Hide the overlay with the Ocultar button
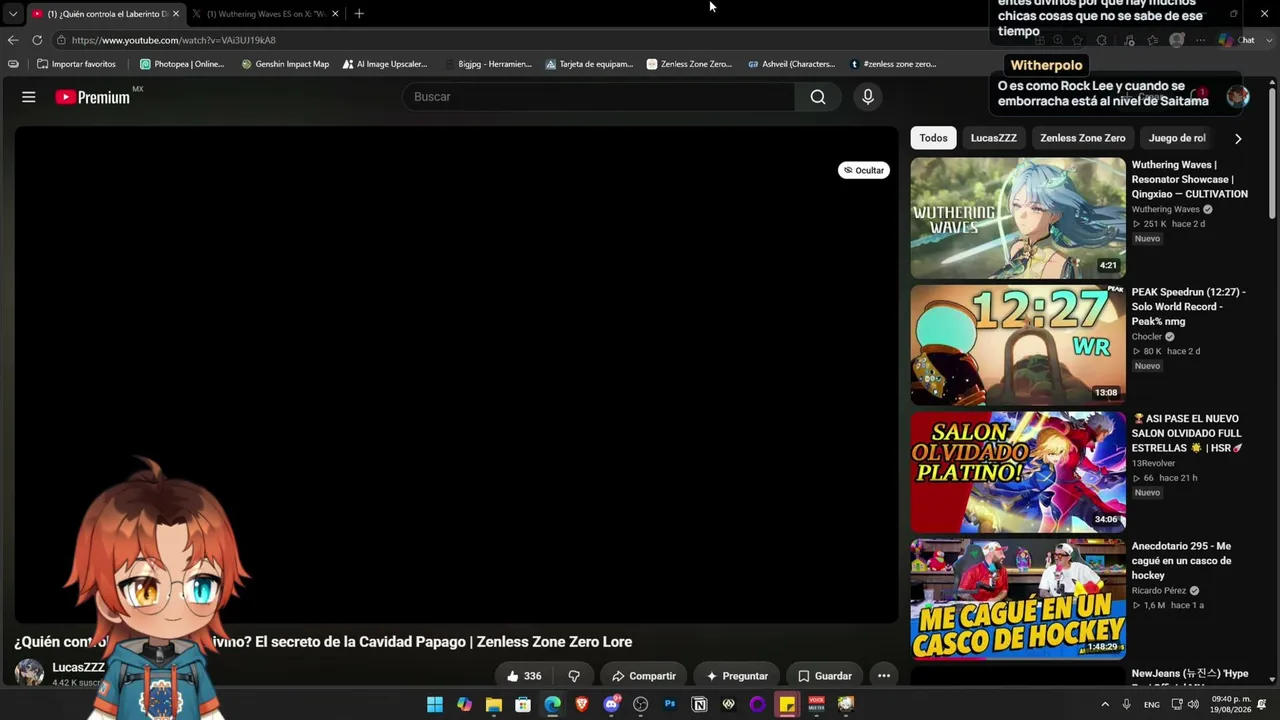Screen dimensions: 1280x720 864,170
